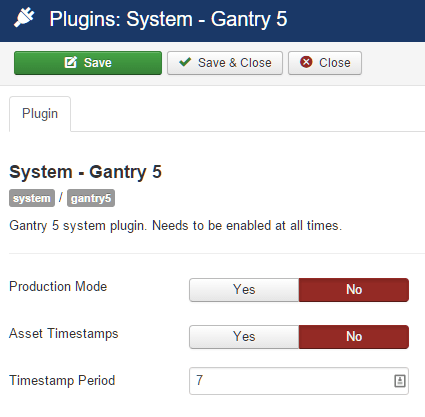Click the Asset Timestamps label
This screenshot has height=417, width=425.
64,334
